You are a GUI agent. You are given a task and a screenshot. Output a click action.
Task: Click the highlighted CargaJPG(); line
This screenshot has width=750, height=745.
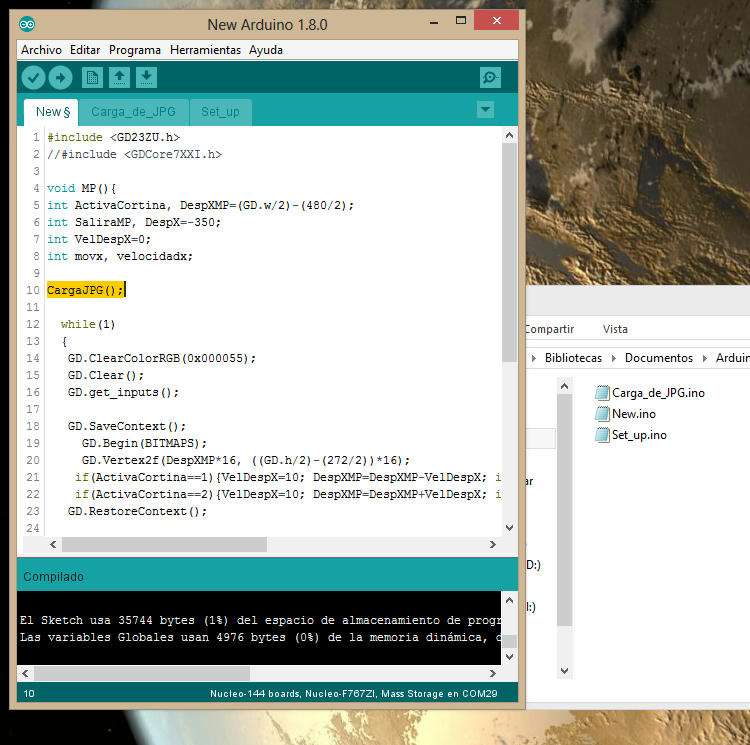85,290
